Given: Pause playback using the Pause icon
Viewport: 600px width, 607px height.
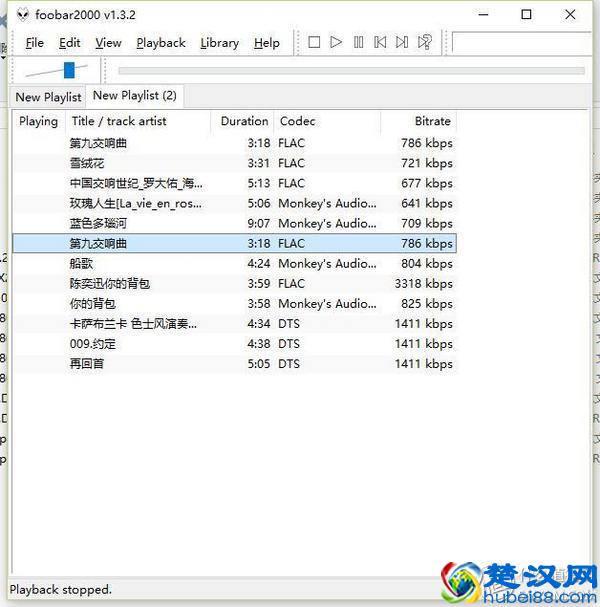Looking at the screenshot, I should click(358, 42).
